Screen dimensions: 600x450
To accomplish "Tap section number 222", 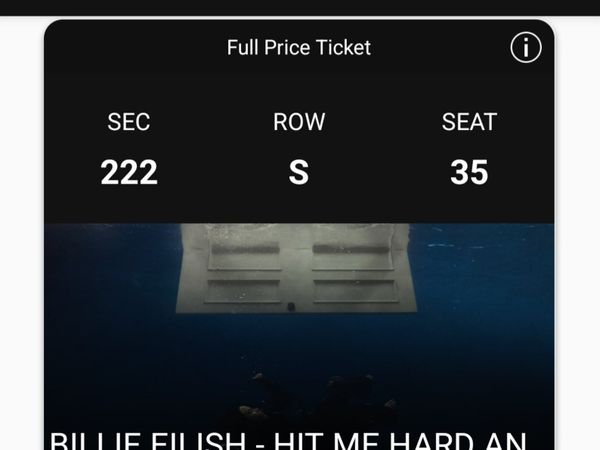I will (129, 173).
